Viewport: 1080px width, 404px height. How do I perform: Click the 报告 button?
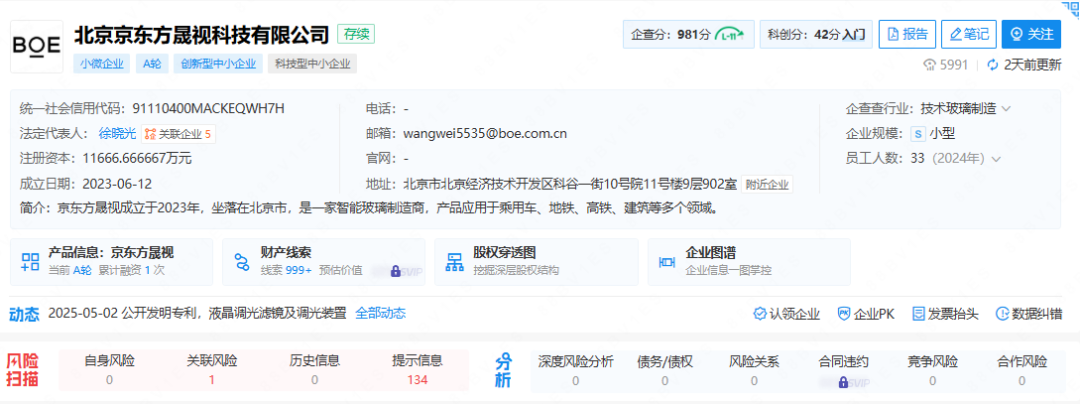907,34
